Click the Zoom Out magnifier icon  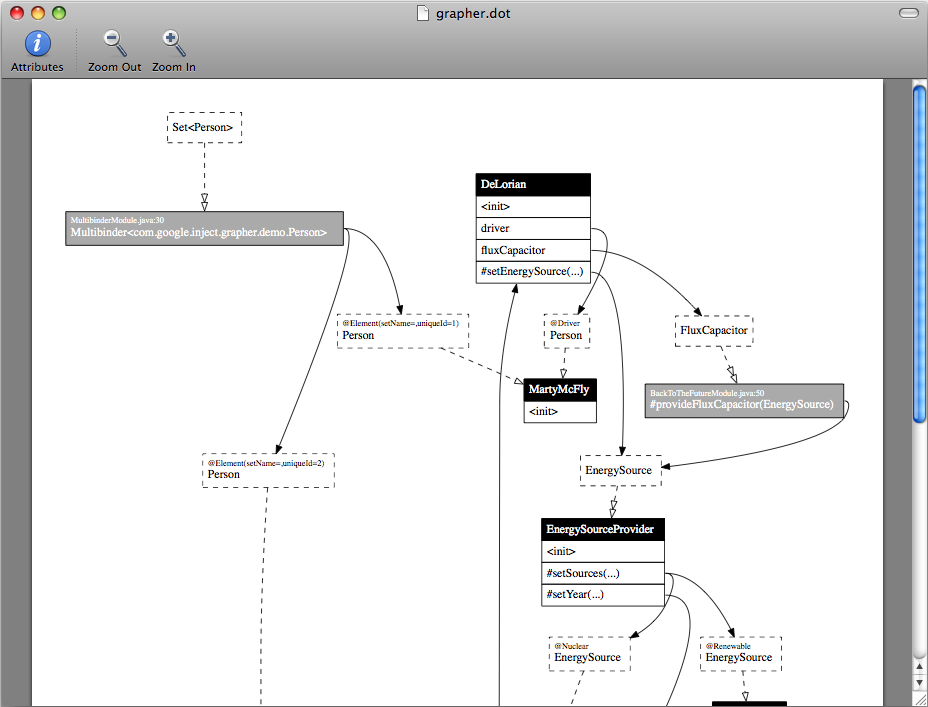point(114,44)
